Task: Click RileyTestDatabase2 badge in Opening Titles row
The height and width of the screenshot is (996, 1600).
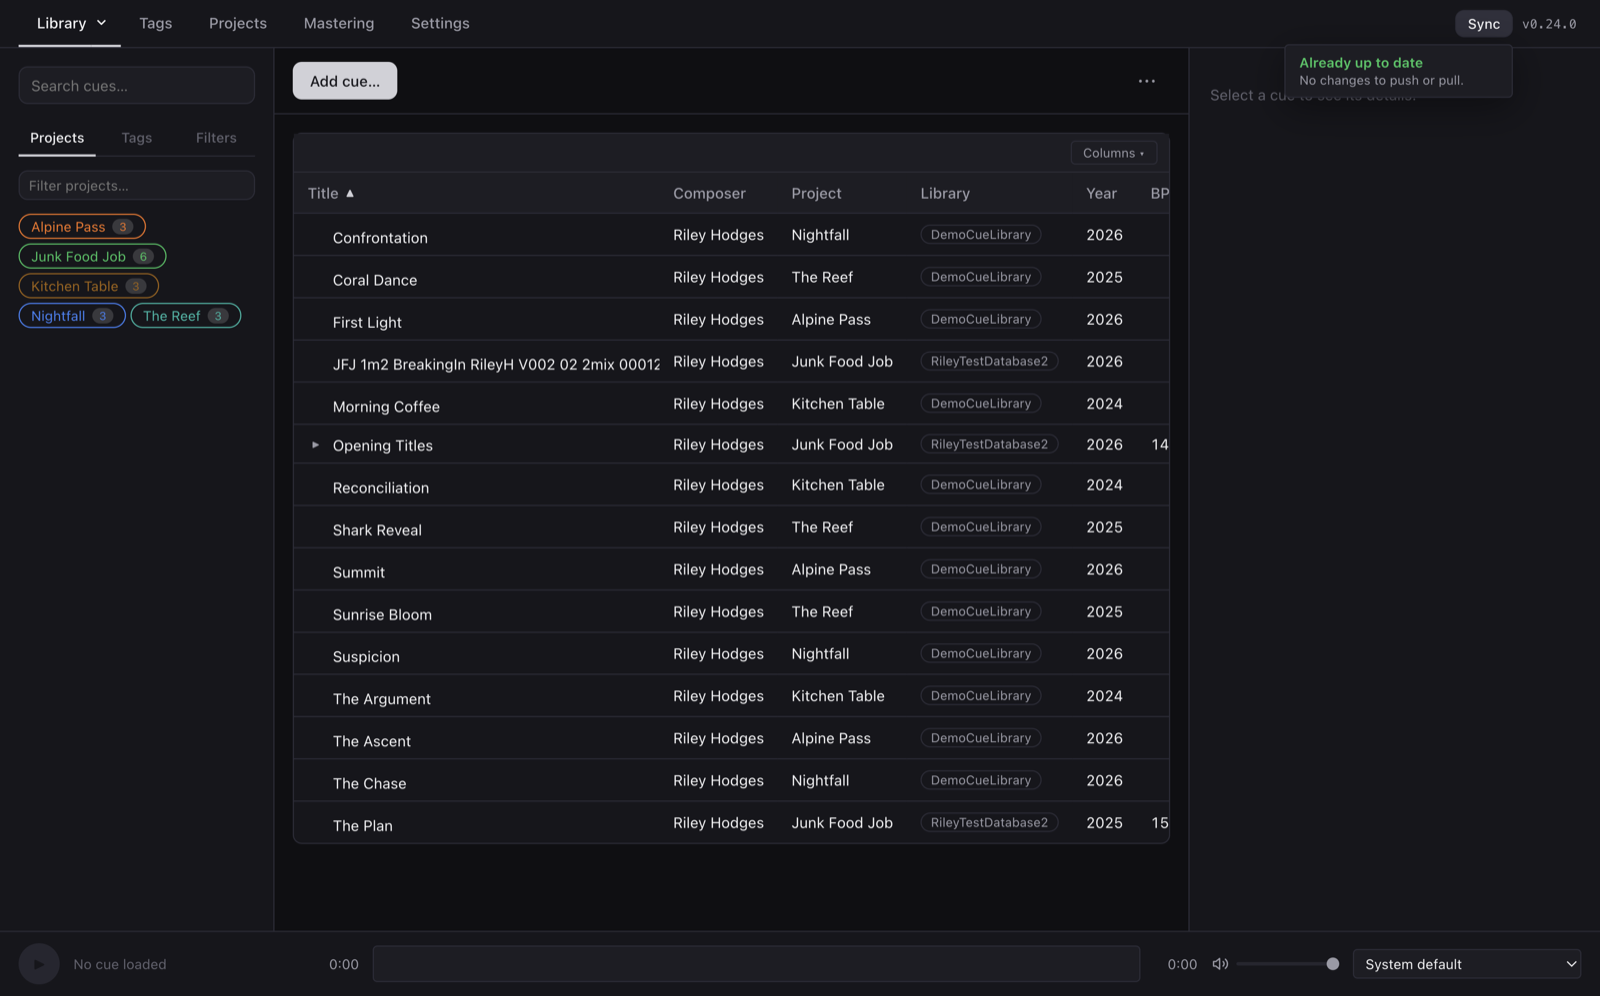Action: (x=989, y=444)
